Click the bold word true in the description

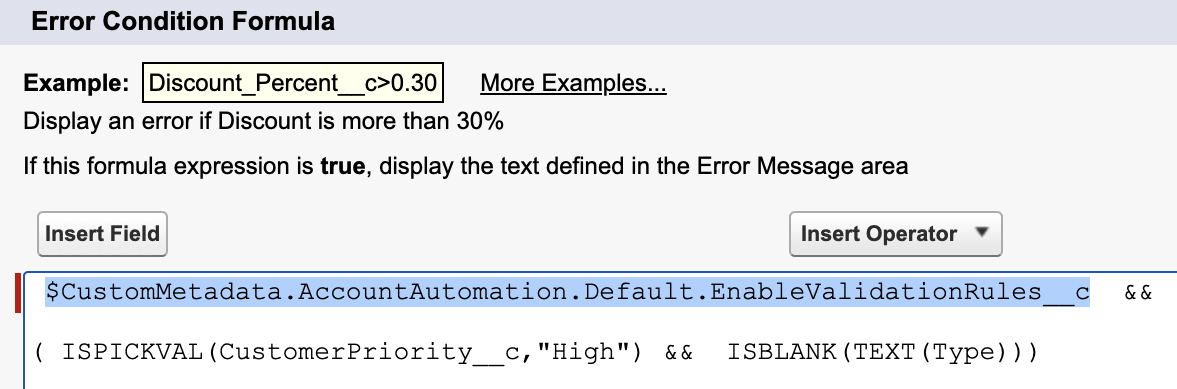click(x=343, y=166)
